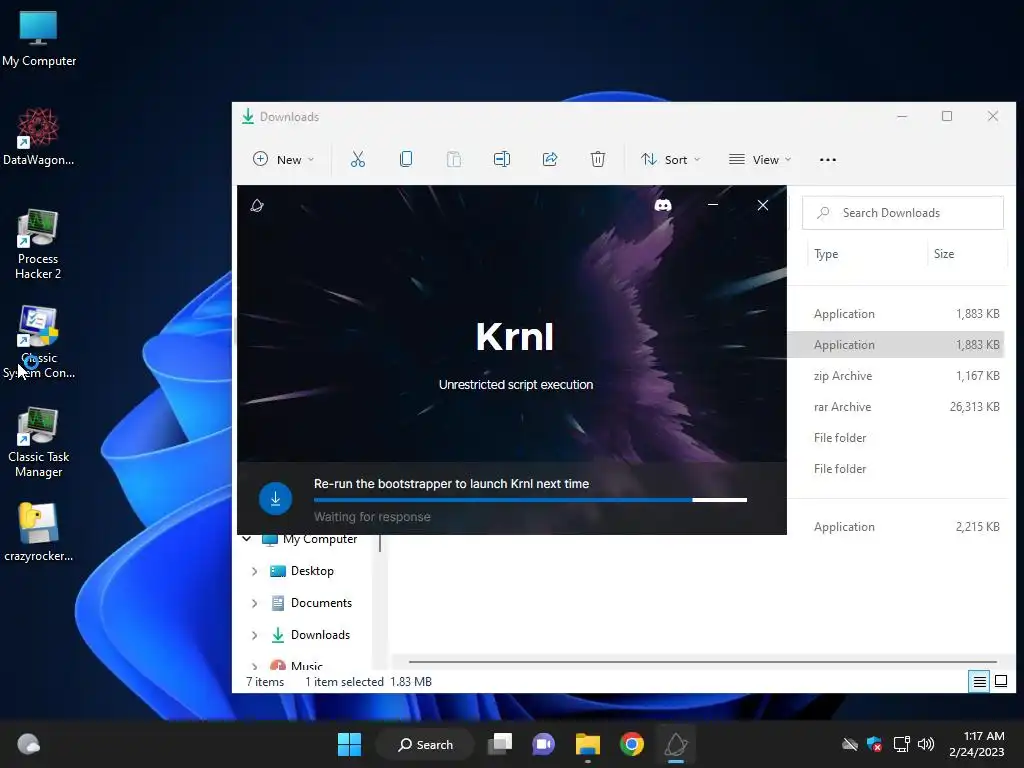Open the crazyrocker desktop icon

click(x=39, y=532)
